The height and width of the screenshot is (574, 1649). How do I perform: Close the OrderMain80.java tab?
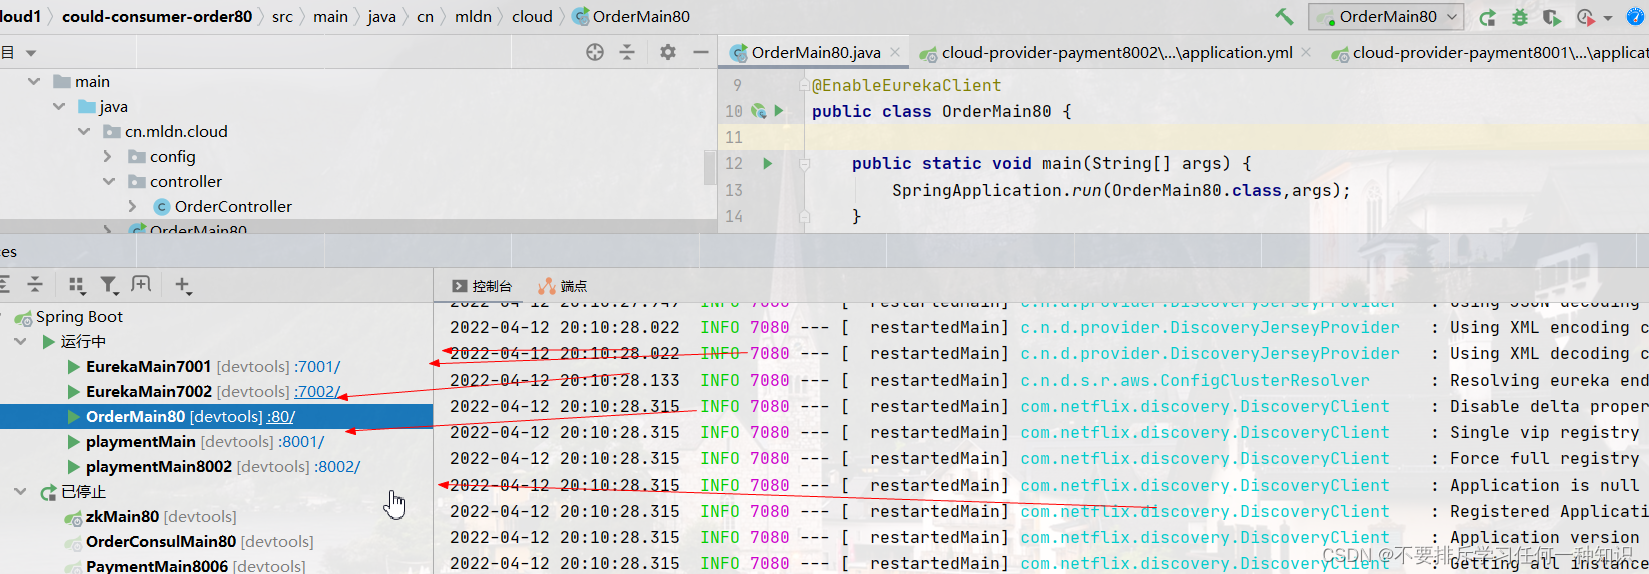tap(895, 52)
